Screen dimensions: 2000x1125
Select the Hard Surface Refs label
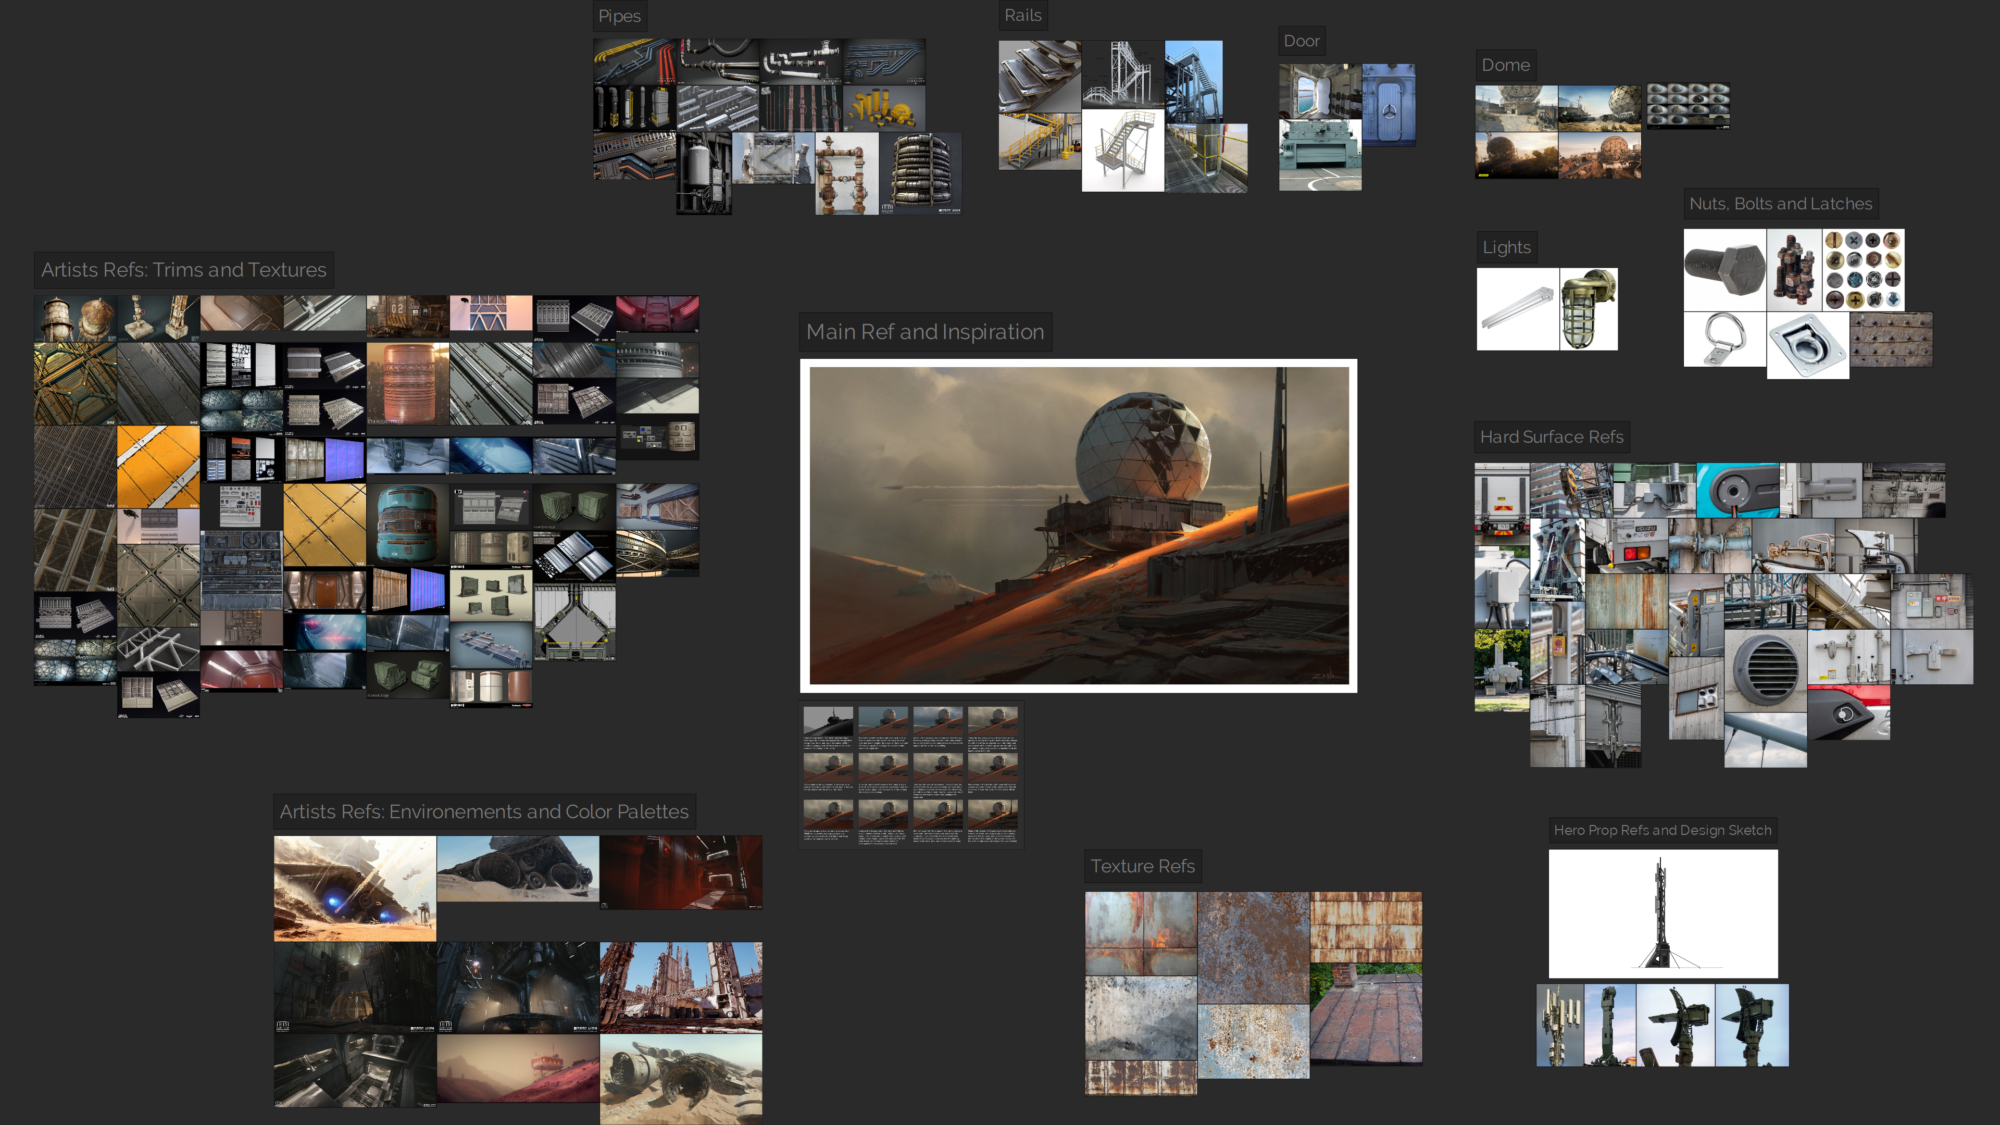1551,437
